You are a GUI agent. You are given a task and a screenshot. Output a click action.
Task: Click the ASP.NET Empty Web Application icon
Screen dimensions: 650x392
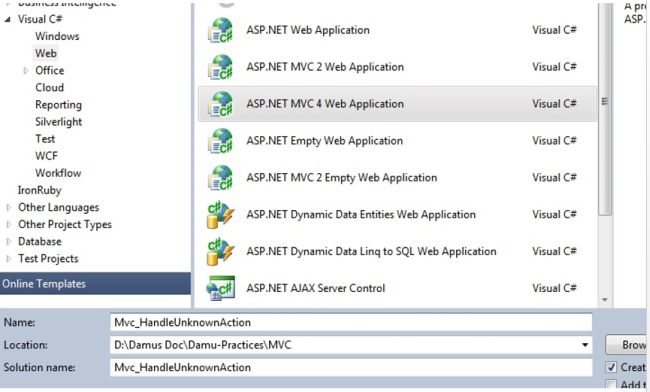click(220, 141)
